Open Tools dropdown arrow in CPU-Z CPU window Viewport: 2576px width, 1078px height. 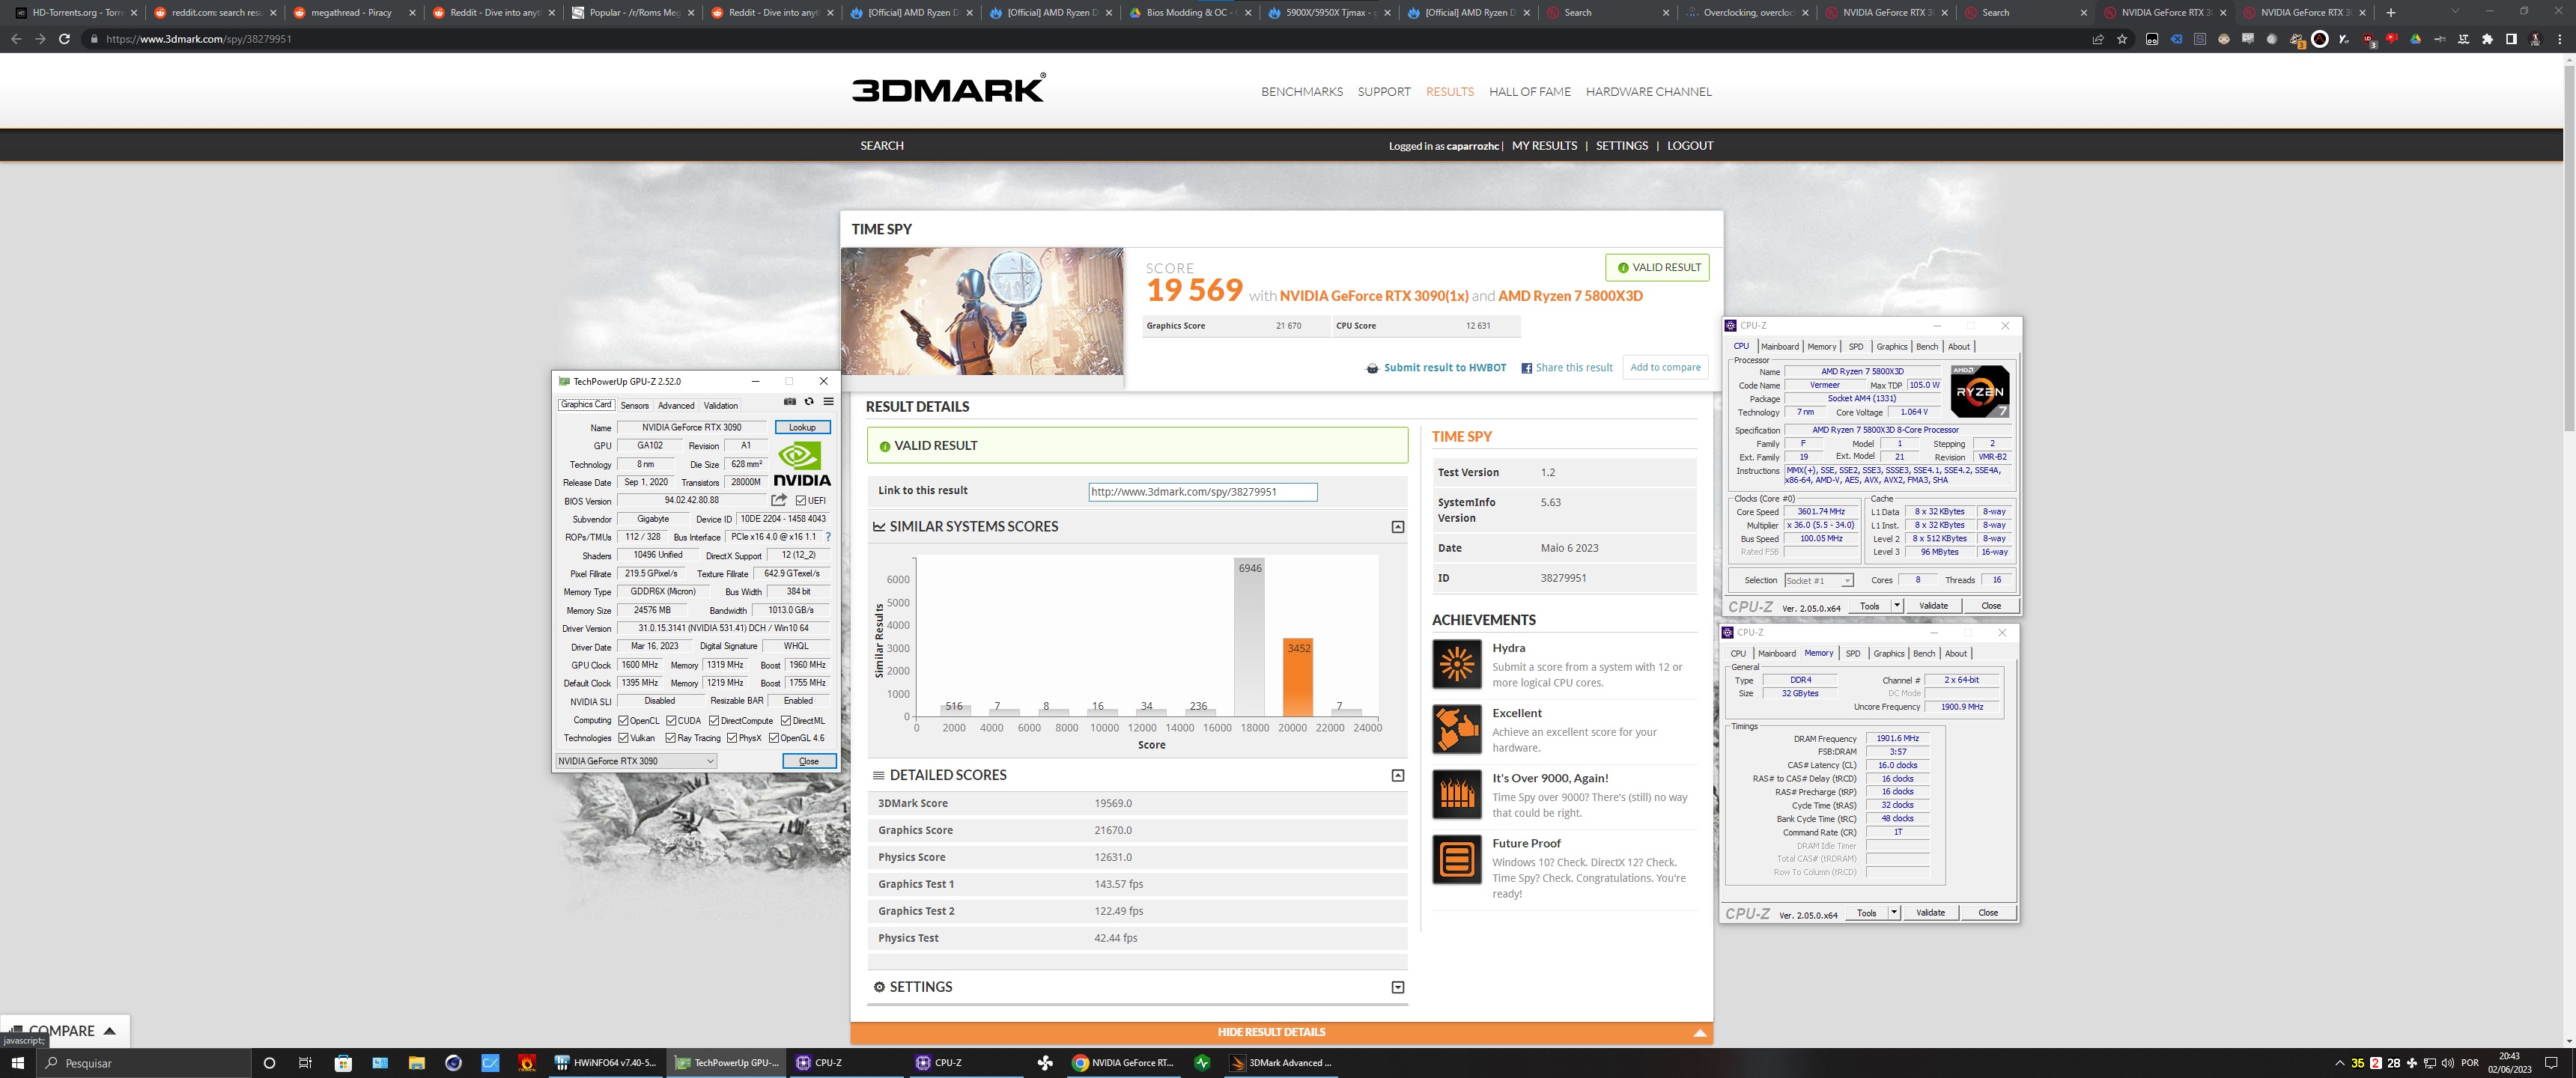pyautogui.click(x=1897, y=606)
